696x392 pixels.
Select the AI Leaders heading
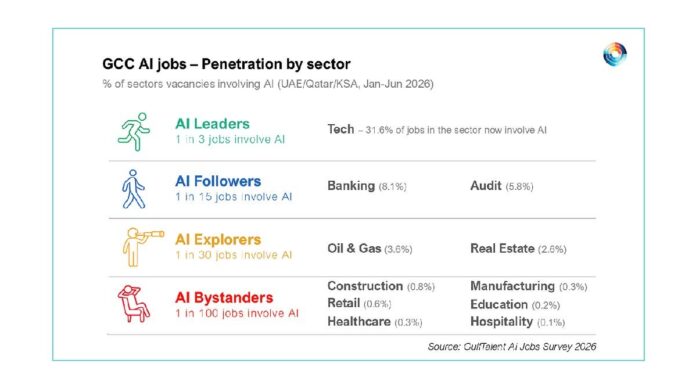pos(212,124)
